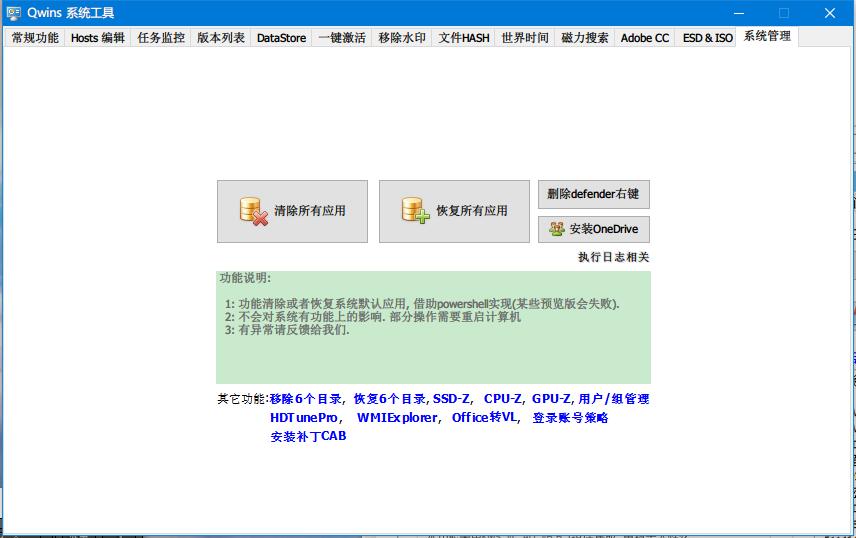Click description line 3 about 反馈
856x538 pixels.
(287, 330)
